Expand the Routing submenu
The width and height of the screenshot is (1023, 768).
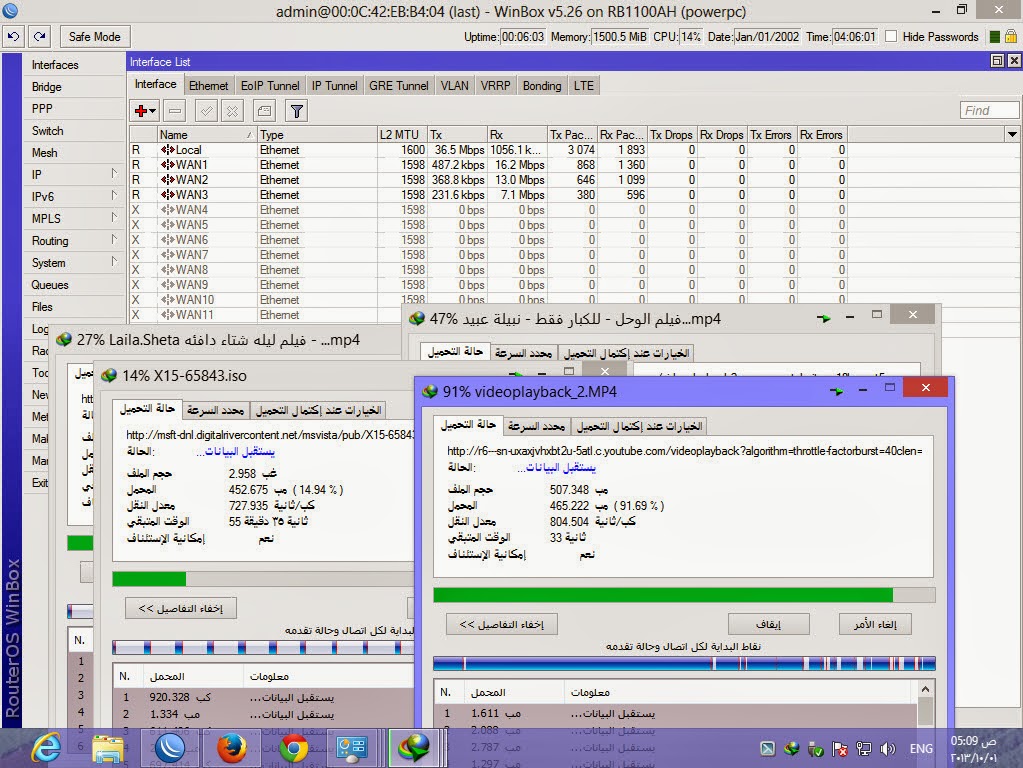point(114,240)
